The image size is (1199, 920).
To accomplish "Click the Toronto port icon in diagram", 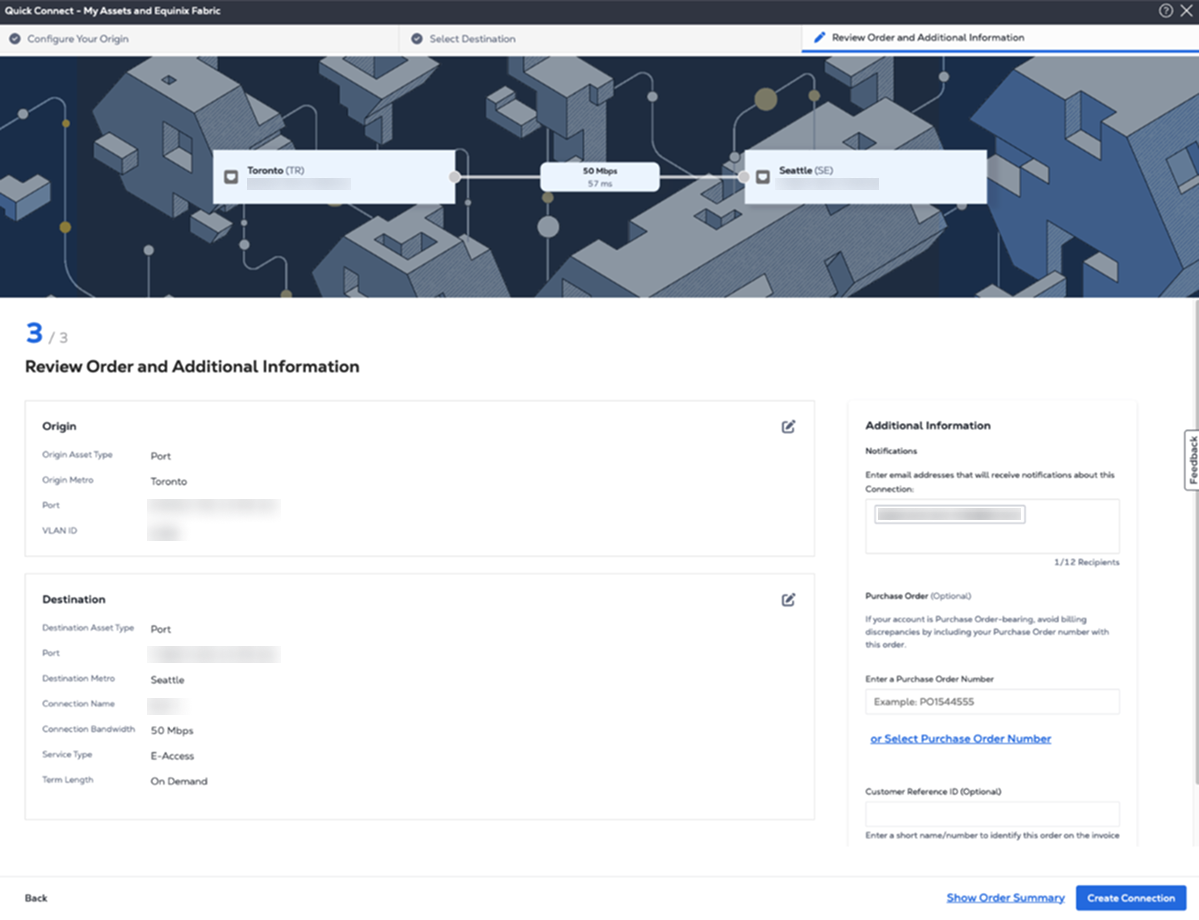I will click(231, 177).
